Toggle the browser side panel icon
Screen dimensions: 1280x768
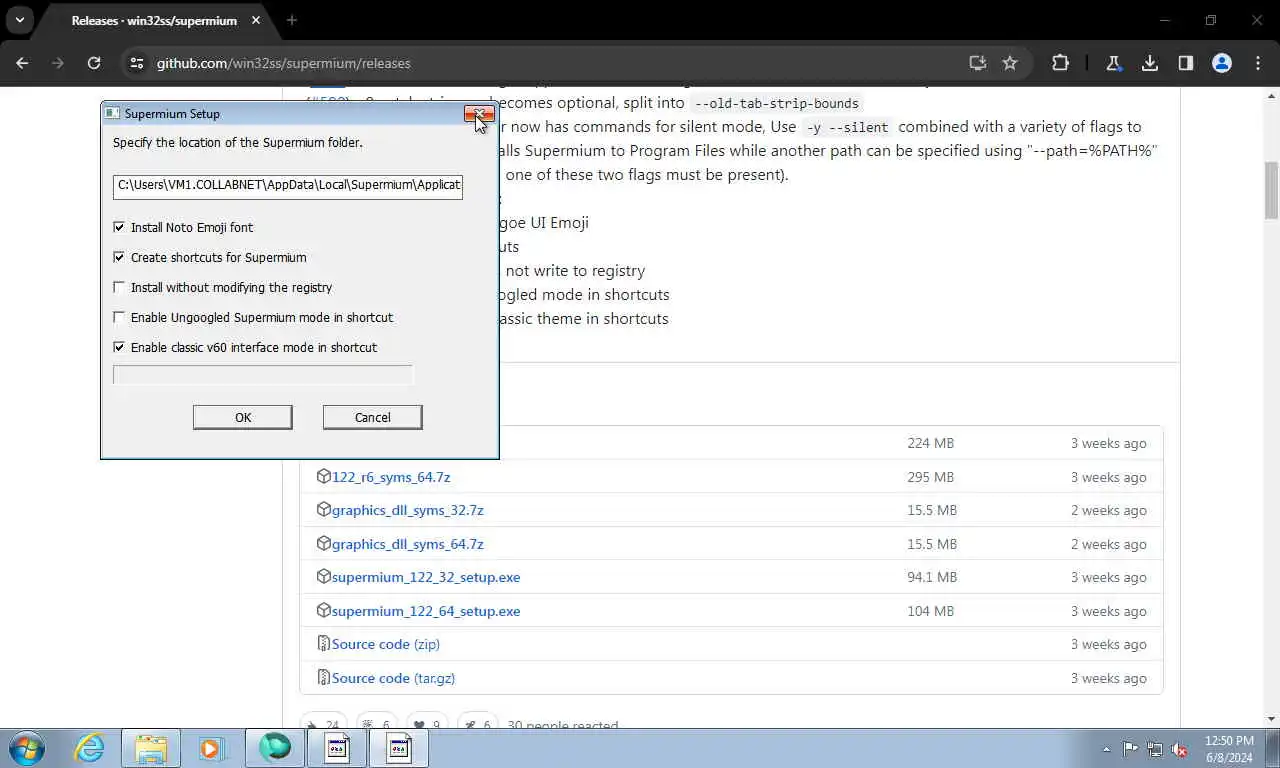coord(1186,63)
